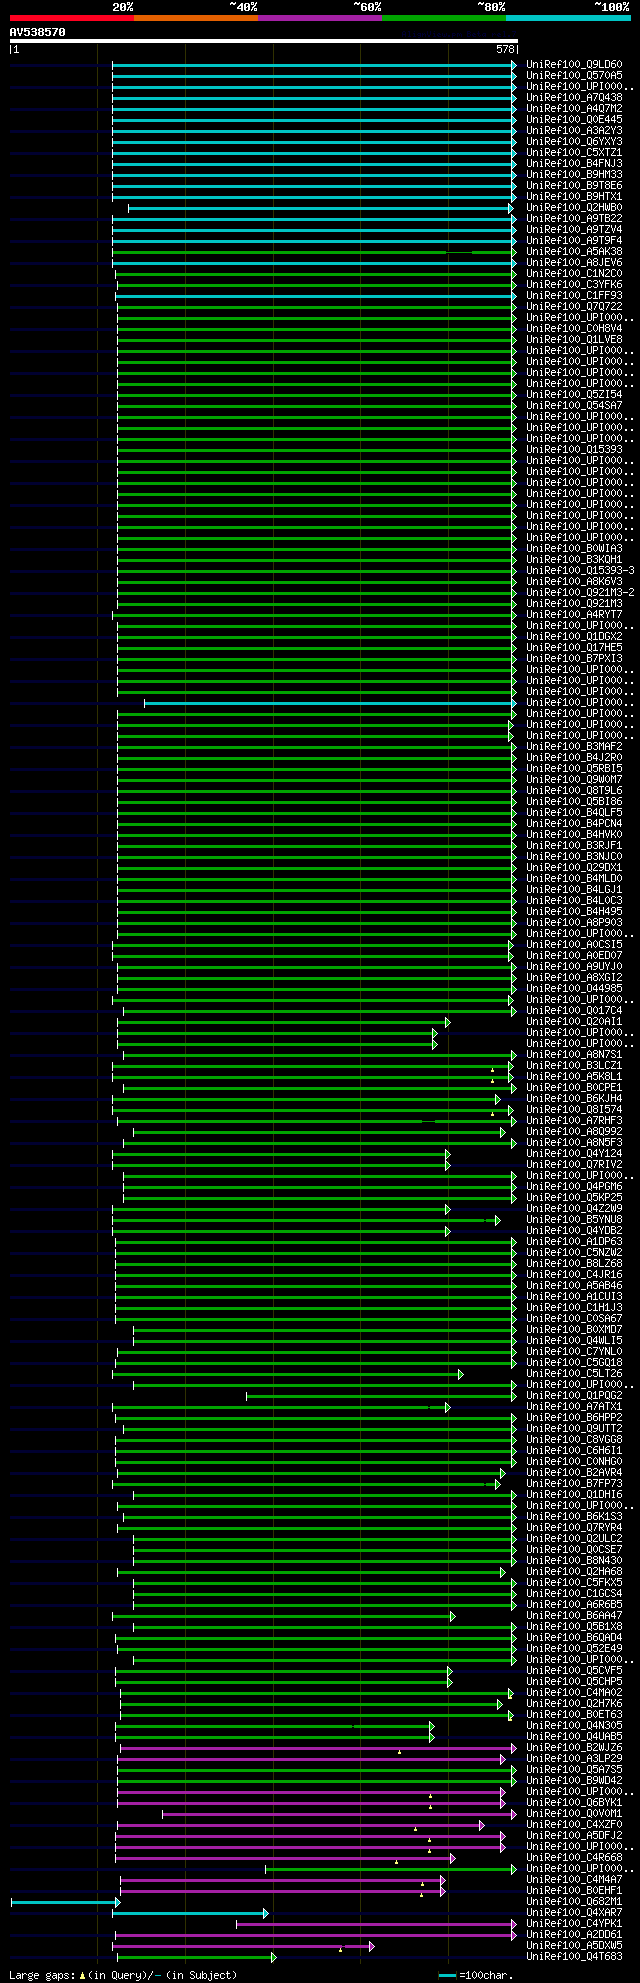Select label UniRef100_Q4T683
This screenshot has height=1983, width=640.
pos(574,1957)
